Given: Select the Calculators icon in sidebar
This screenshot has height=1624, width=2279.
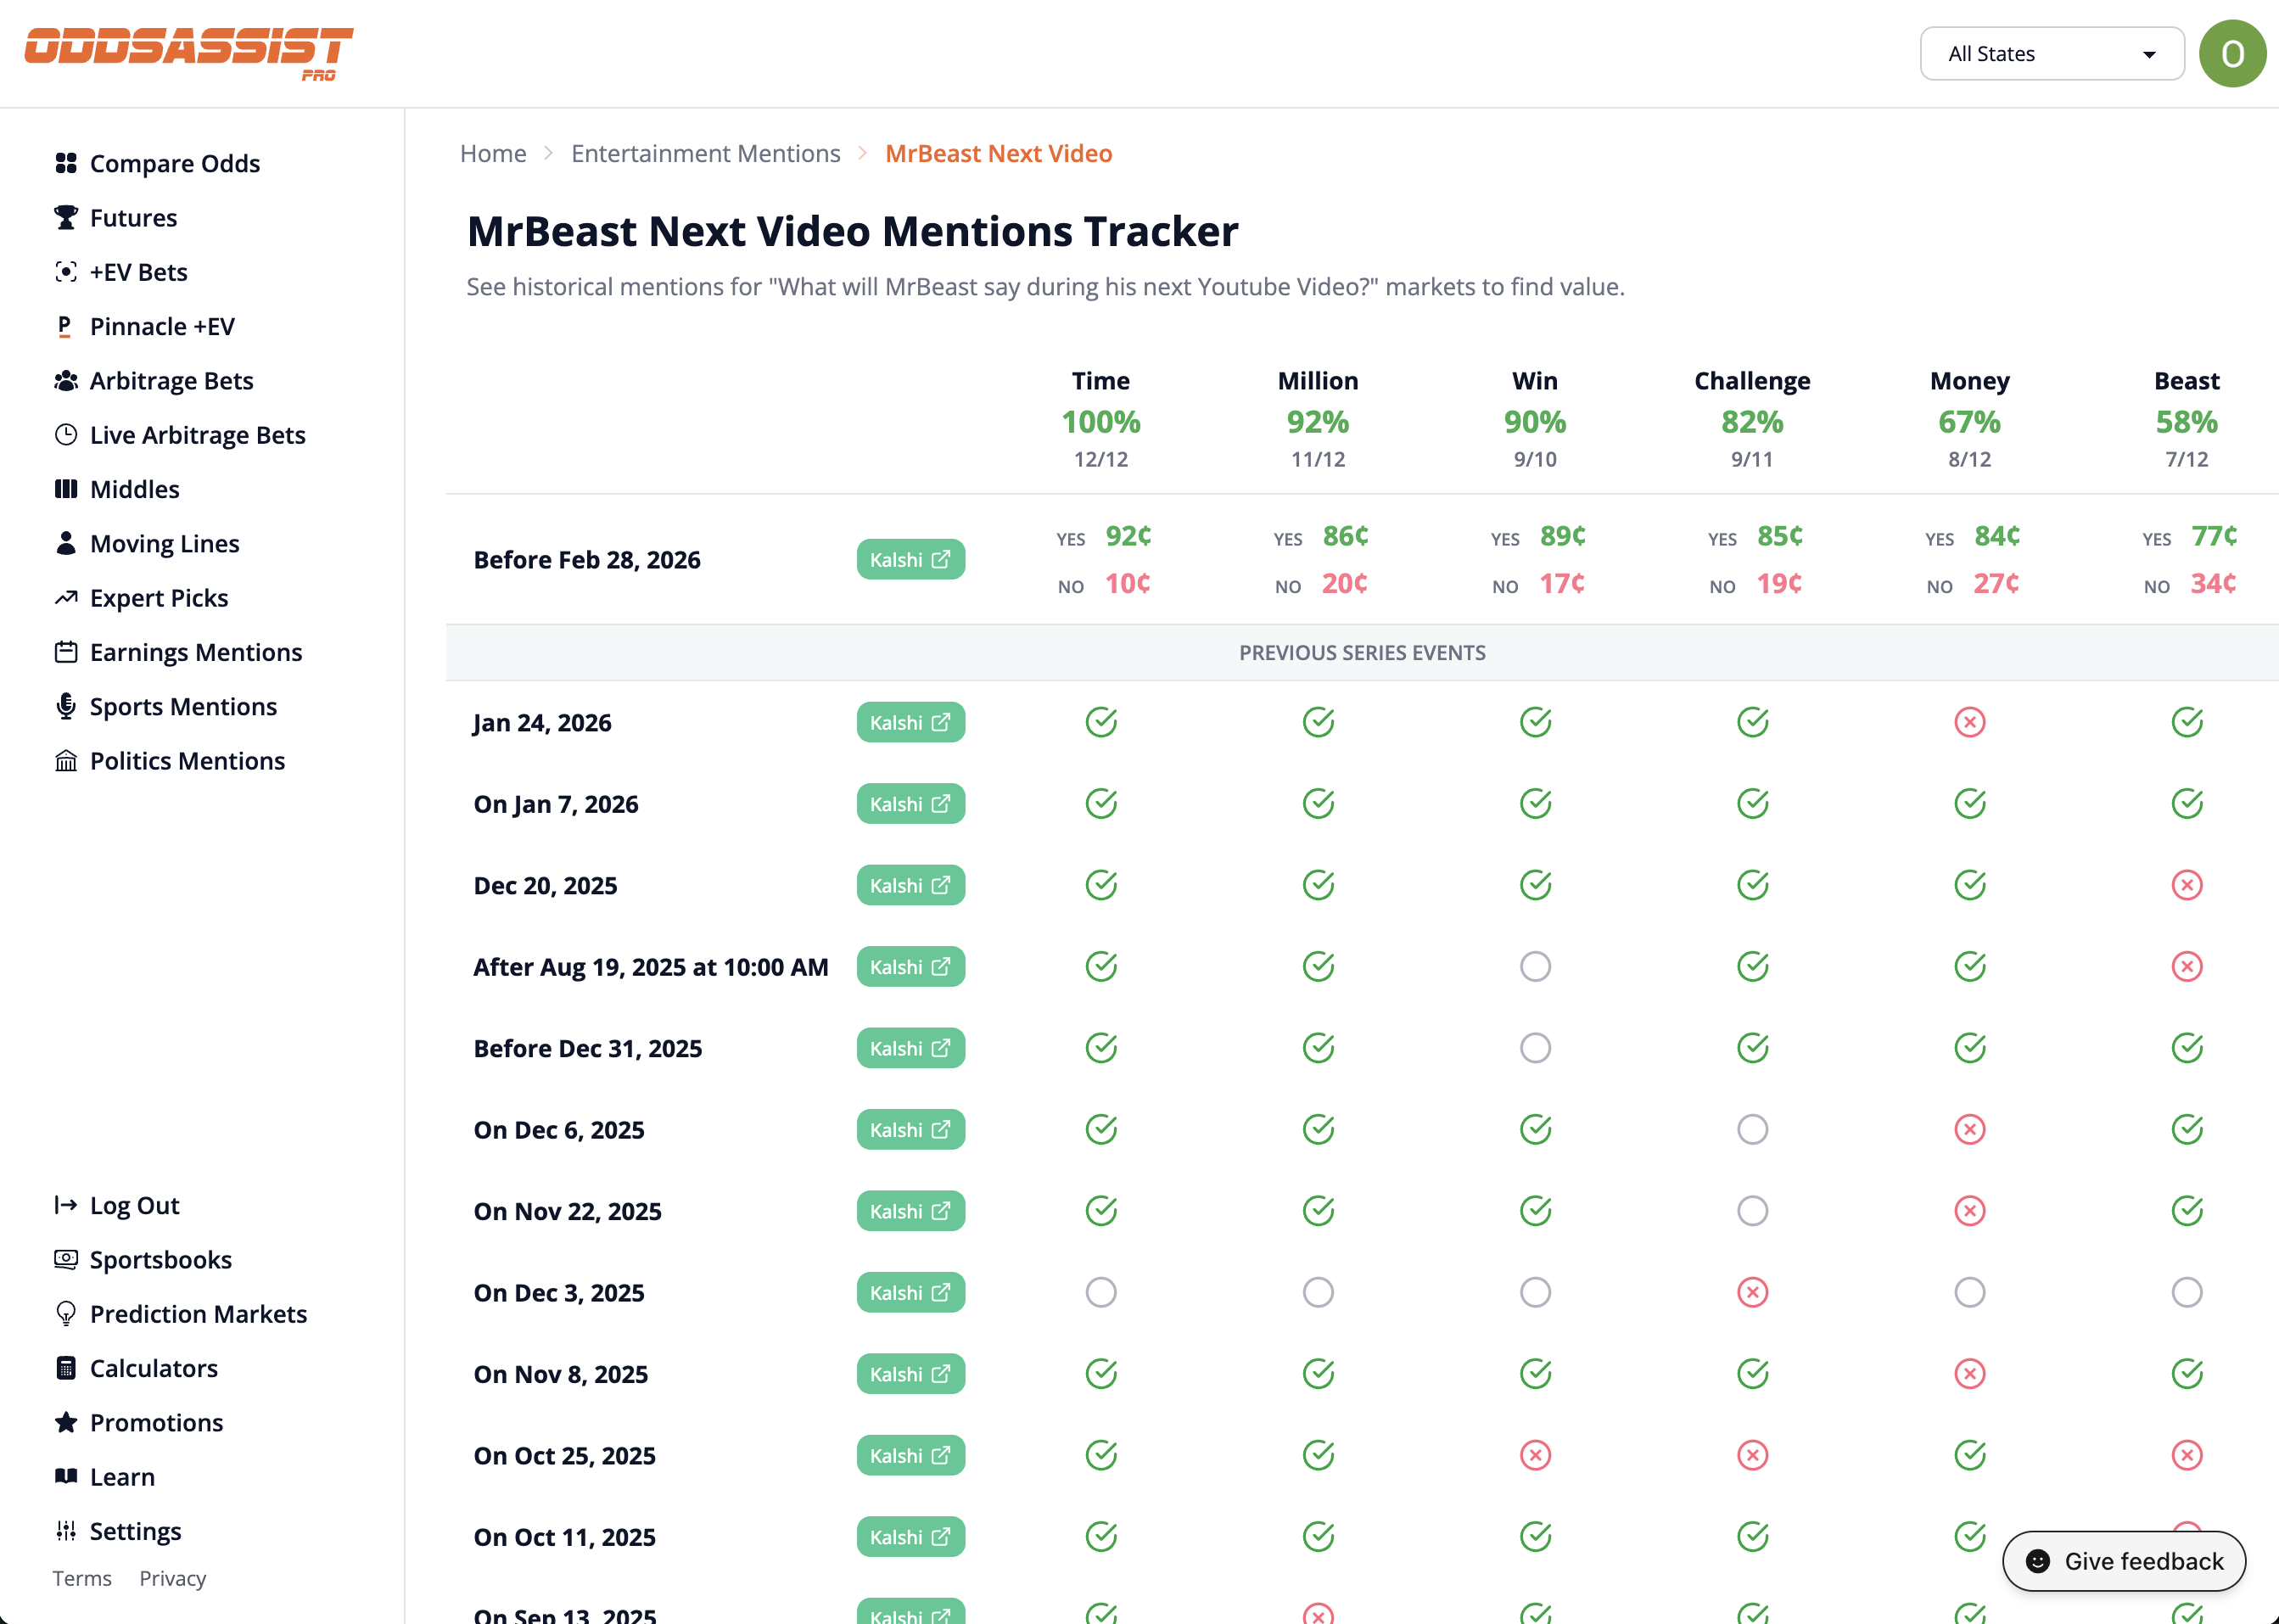Looking at the screenshot, I should [x=65, y=1367].
